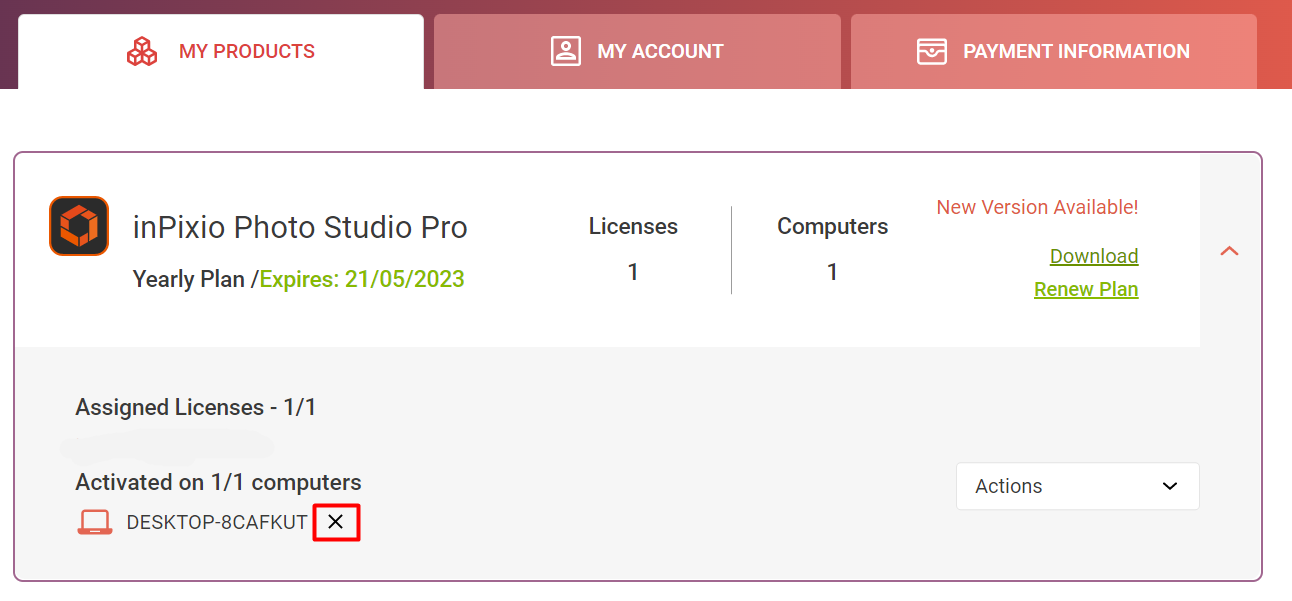Click the X to deactivate DESKTOP-8CAFKUT
This screenshot has width=1292, height=601.
tap(336, 521)
